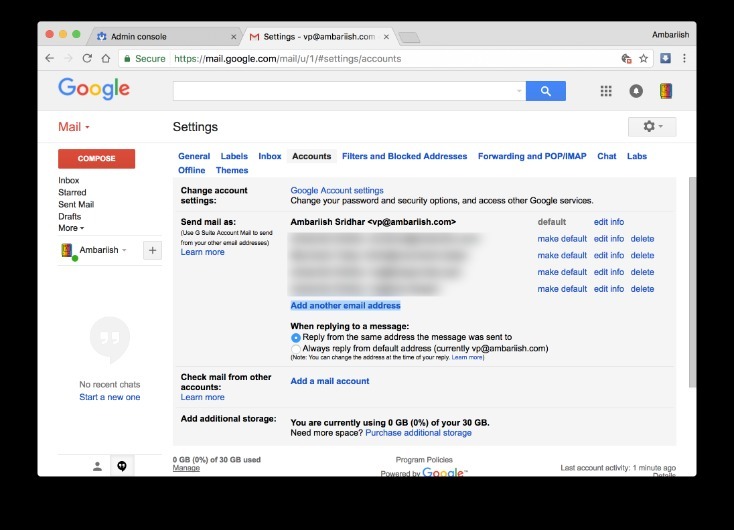The width and height of the screenshot is (734, 530).
Task: Go to browser home page icon
Action: [106, 59]
